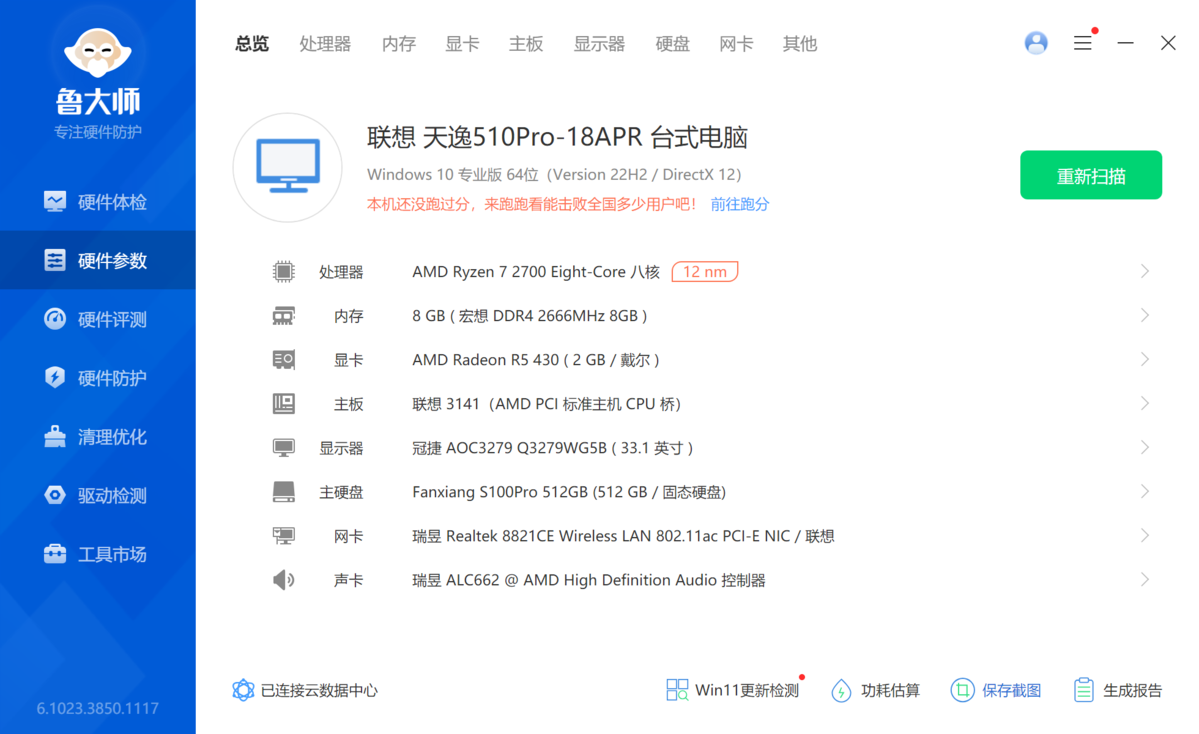Screen dimensions: 1199x734
Task: Click AMD Radeon R5 430 text
Action: tap(536, 360)
